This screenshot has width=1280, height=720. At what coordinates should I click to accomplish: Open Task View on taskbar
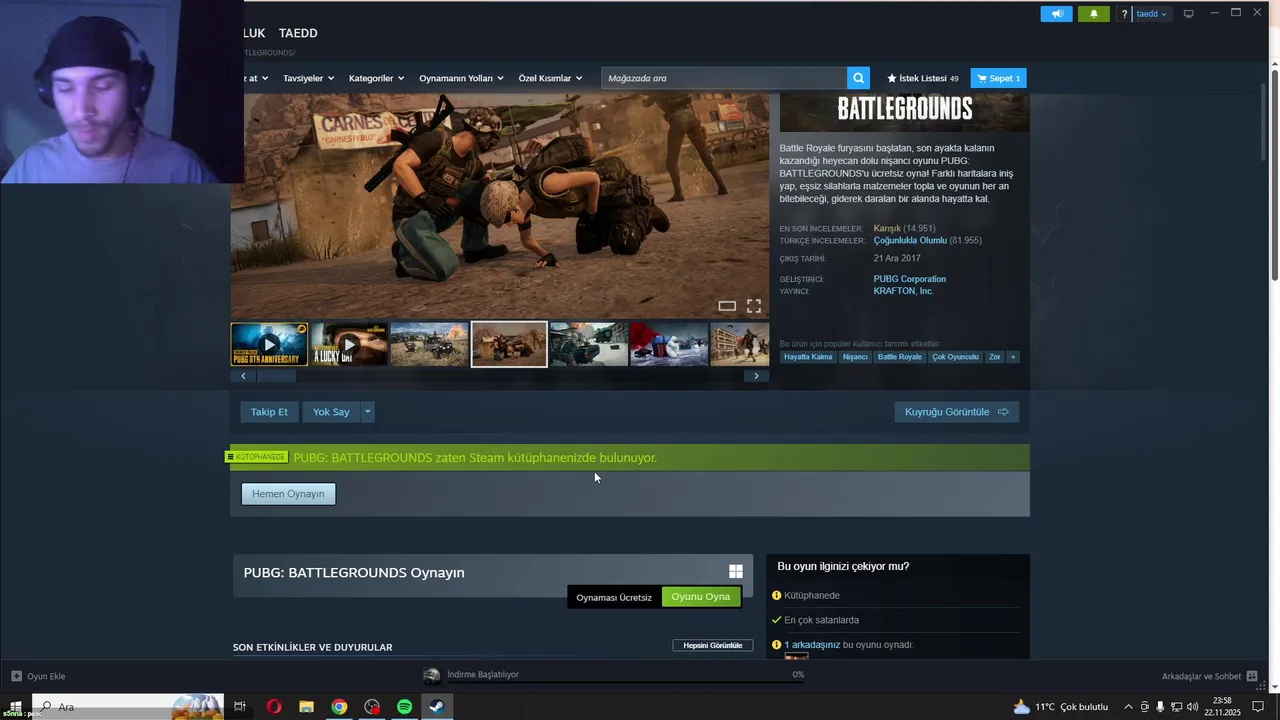click(x=240, y=707)
